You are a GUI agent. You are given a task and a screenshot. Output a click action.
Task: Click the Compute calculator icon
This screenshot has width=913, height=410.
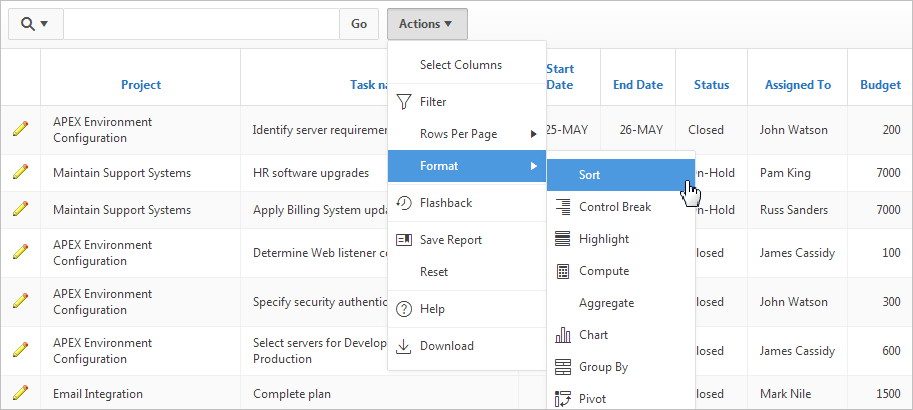point(562,271)
